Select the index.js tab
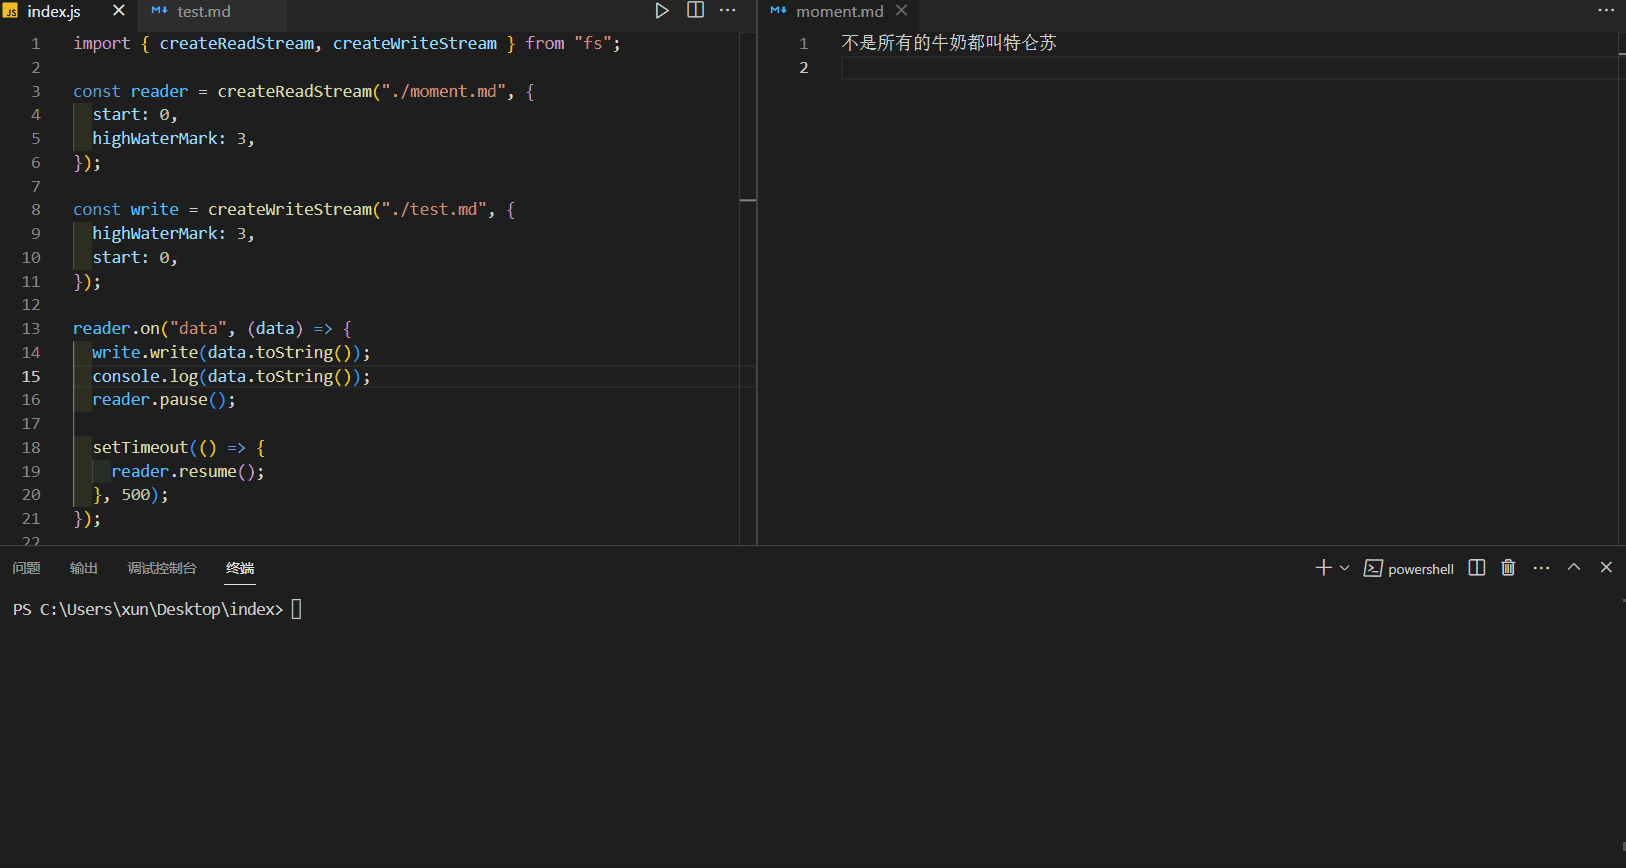1626x868 pixels. (54, 12)
